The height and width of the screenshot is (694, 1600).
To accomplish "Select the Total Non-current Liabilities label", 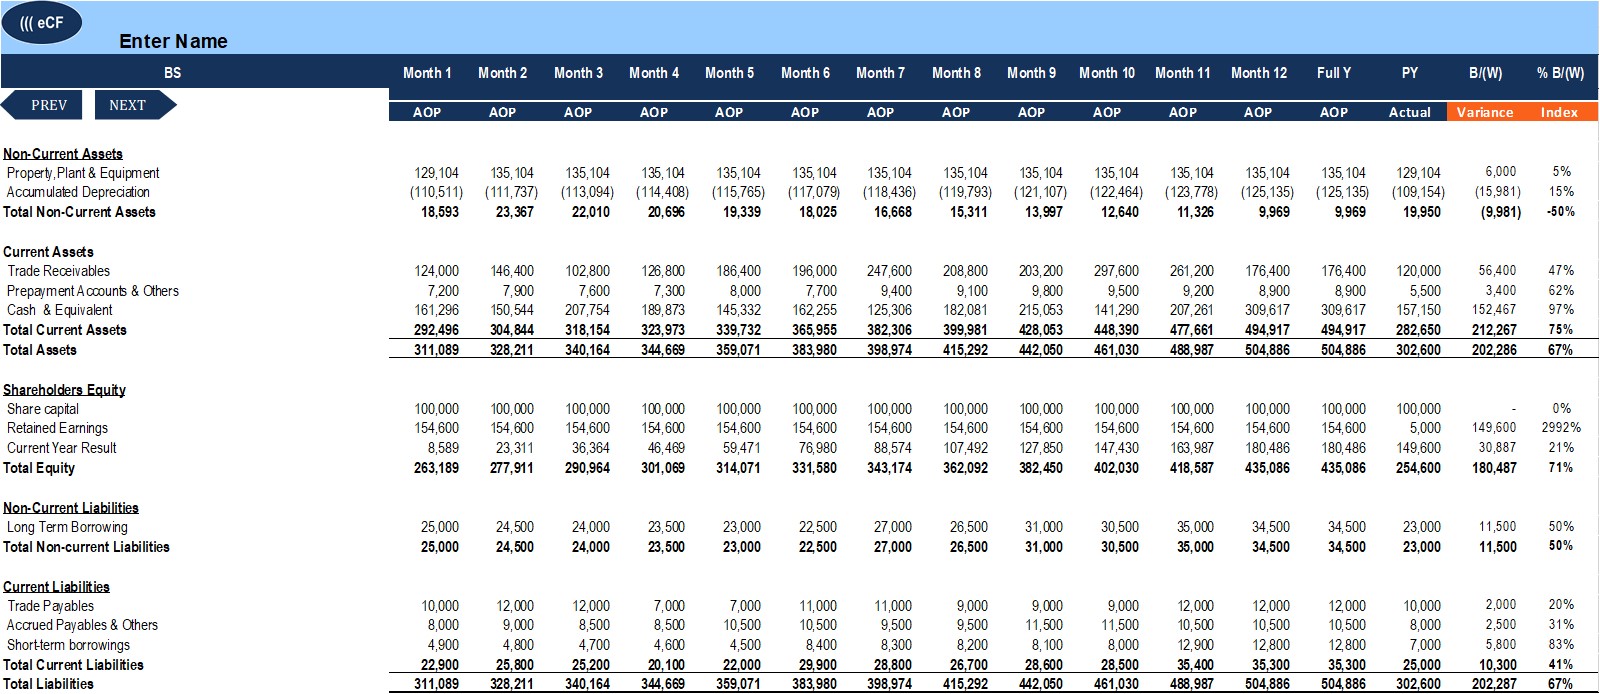I will [x=86, y=547].
